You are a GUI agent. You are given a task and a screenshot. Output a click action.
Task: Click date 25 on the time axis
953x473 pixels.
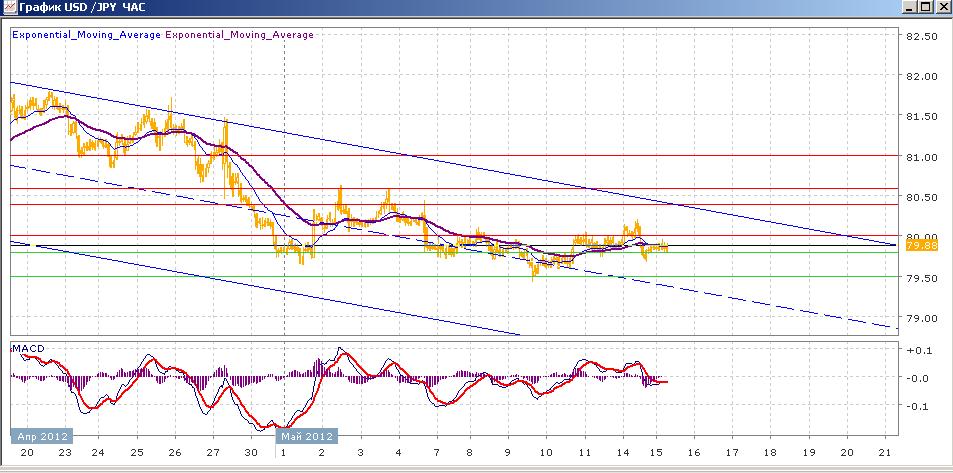pyautogui.click(x=137, y=453)
